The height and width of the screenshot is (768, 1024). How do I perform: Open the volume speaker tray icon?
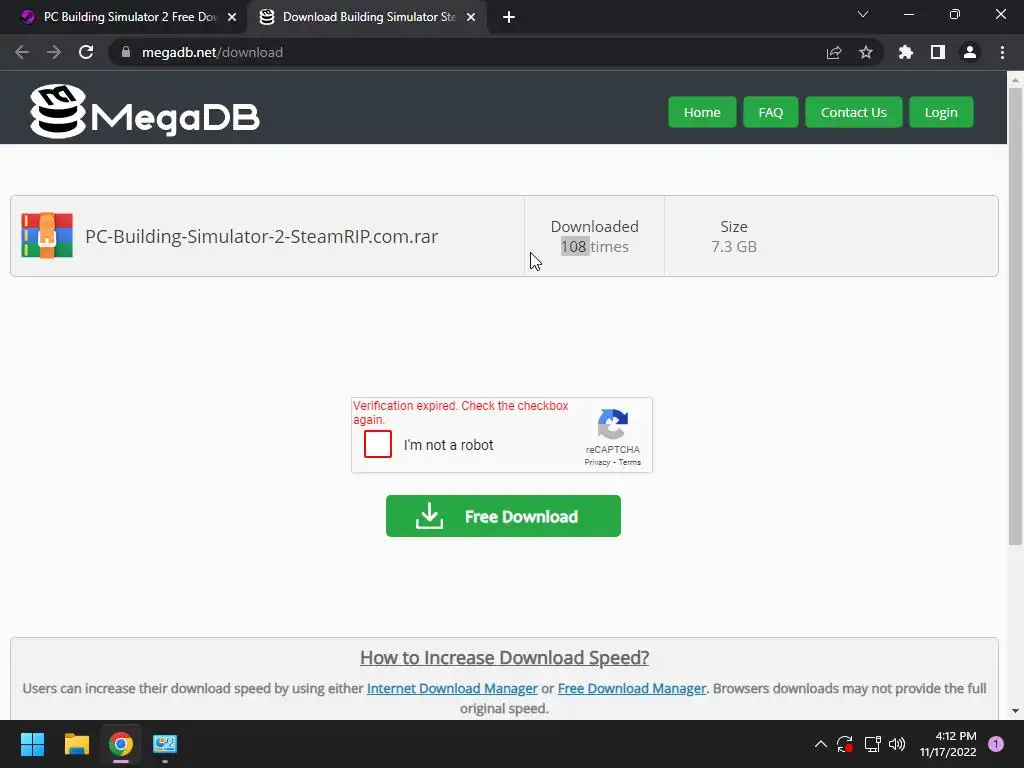click(897, 744)
